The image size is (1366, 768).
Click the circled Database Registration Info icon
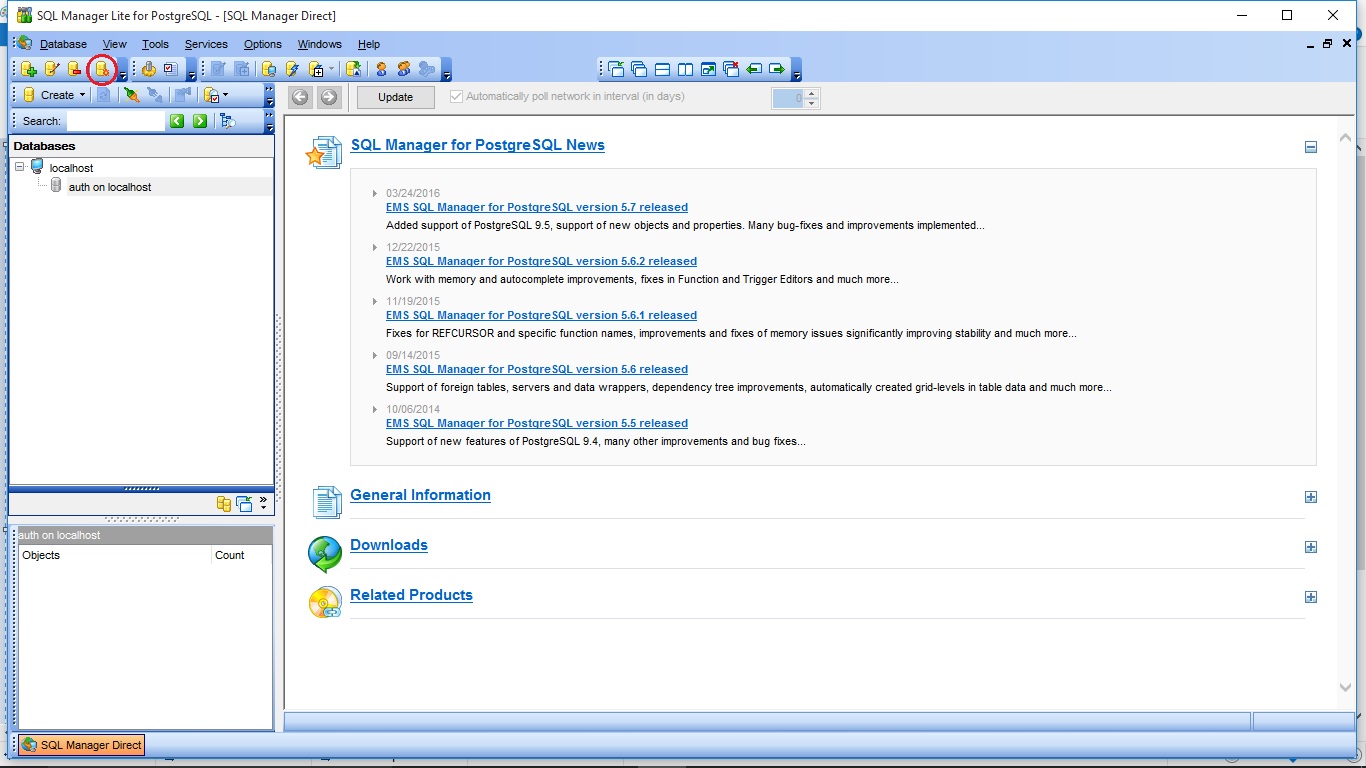[101, 69]
